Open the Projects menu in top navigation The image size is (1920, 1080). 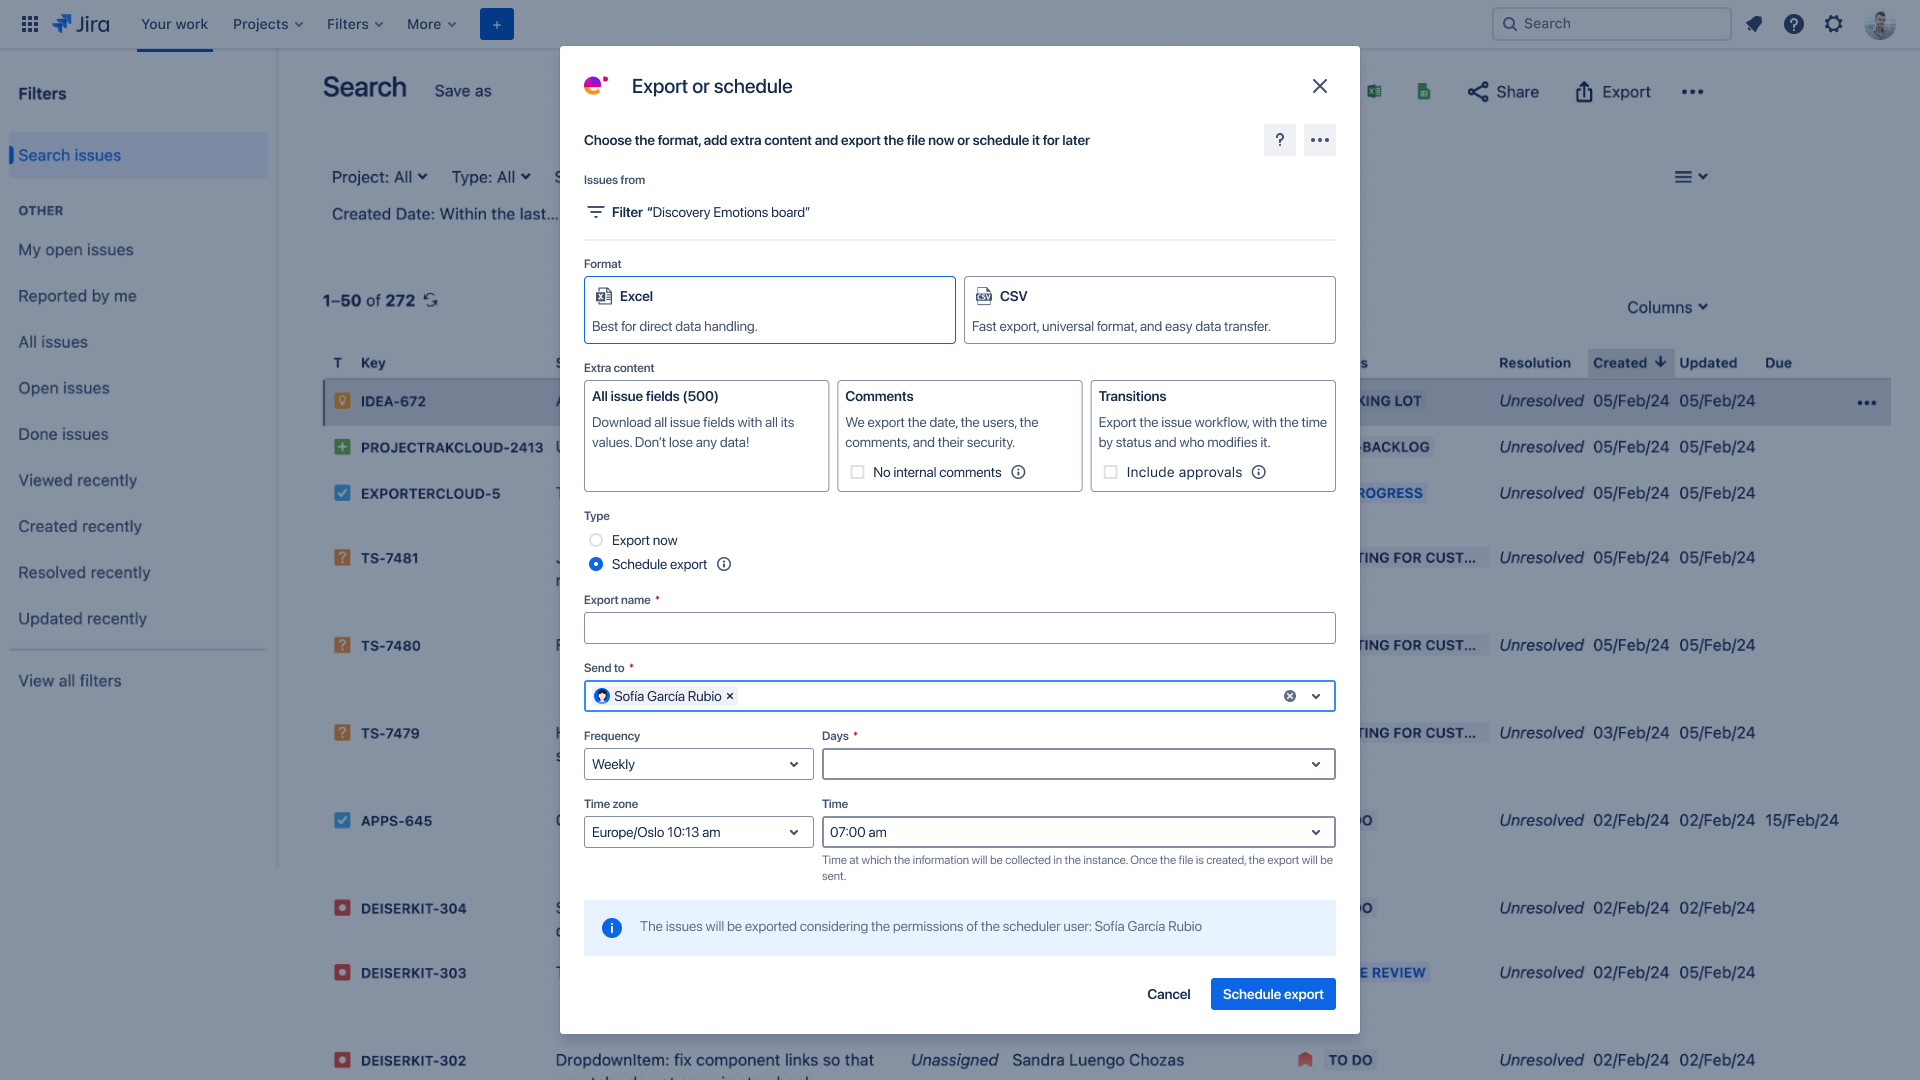[267, 24]
